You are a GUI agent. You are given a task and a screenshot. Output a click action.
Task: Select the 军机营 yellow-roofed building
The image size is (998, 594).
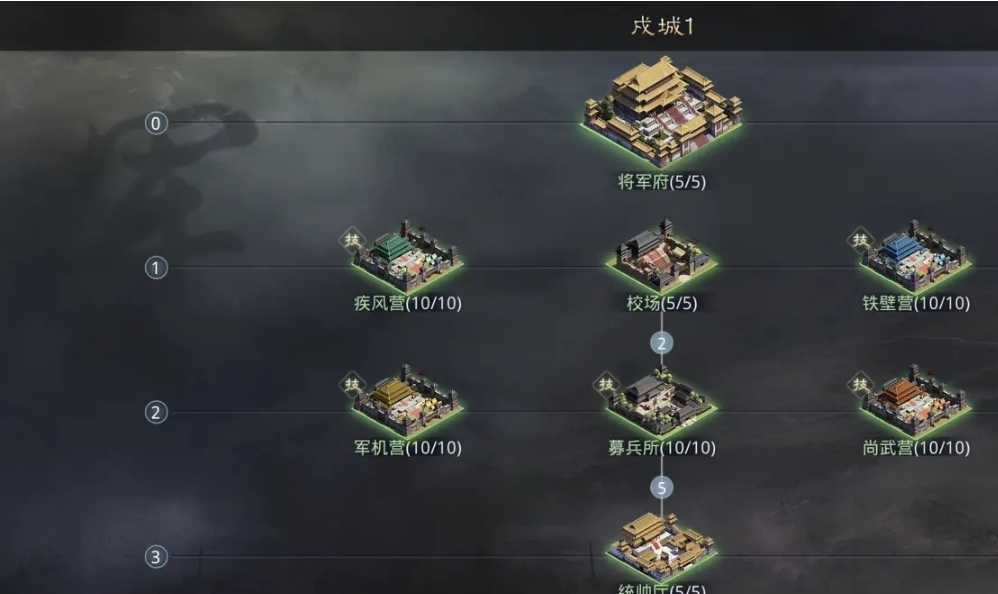407,400
